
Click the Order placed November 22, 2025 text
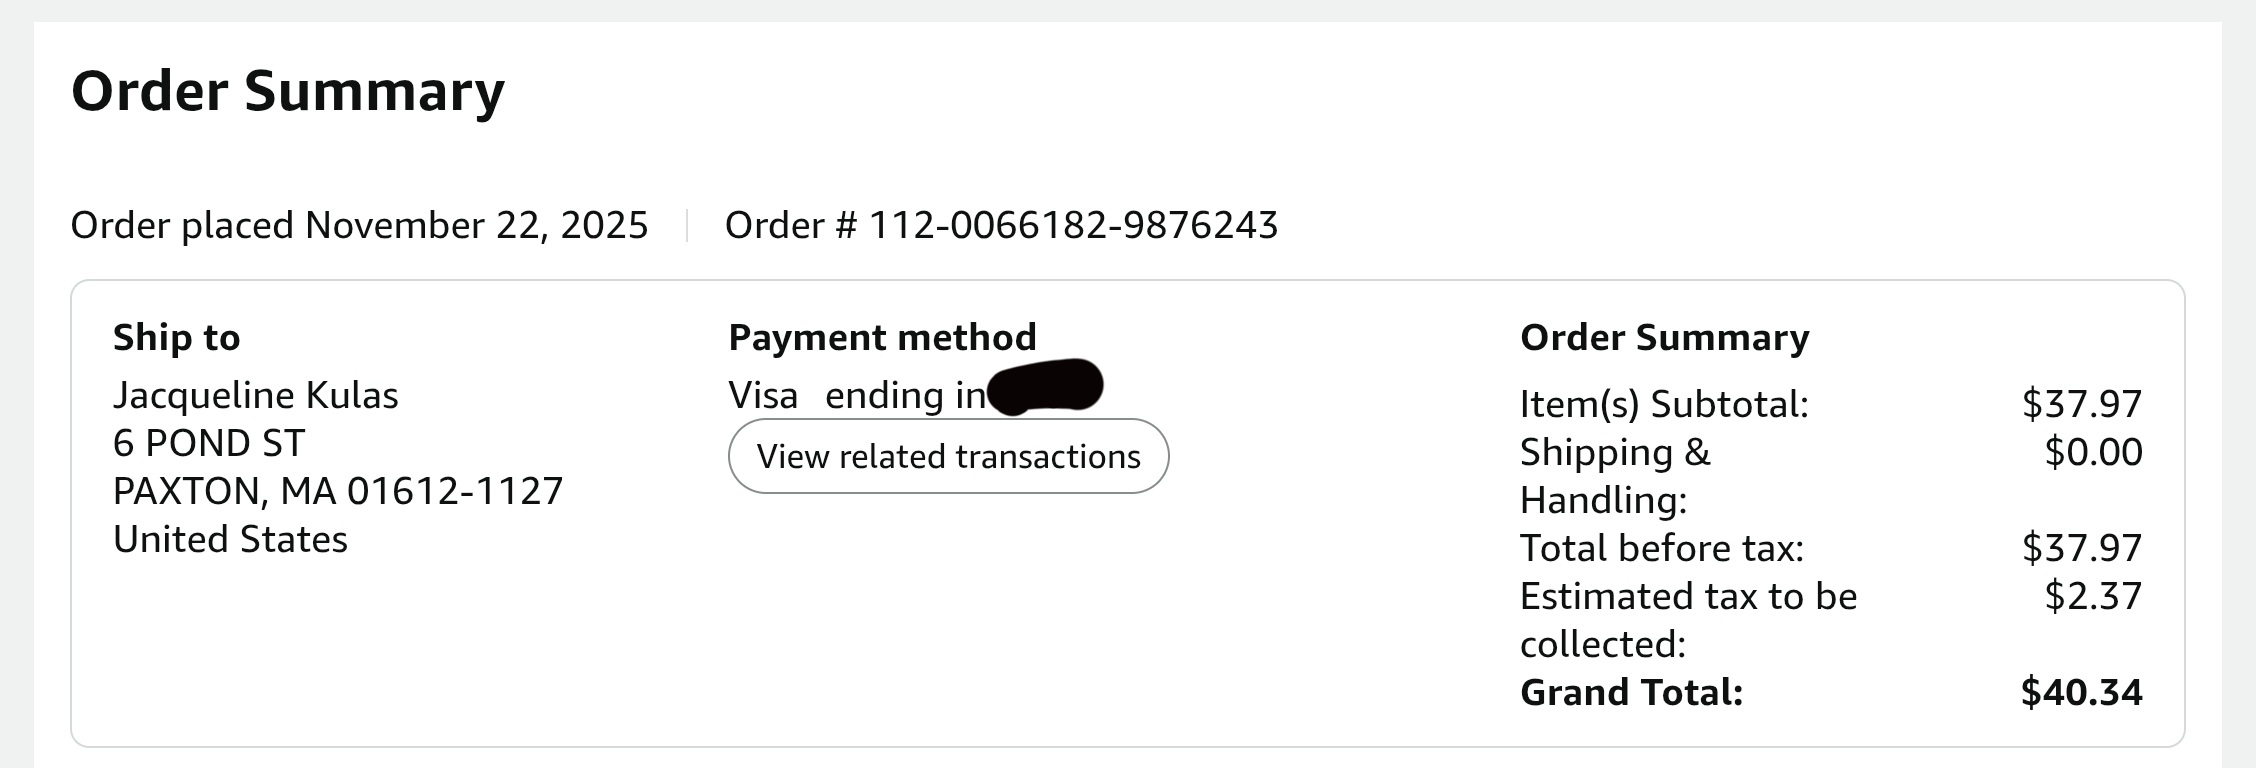tap(359, 225)
